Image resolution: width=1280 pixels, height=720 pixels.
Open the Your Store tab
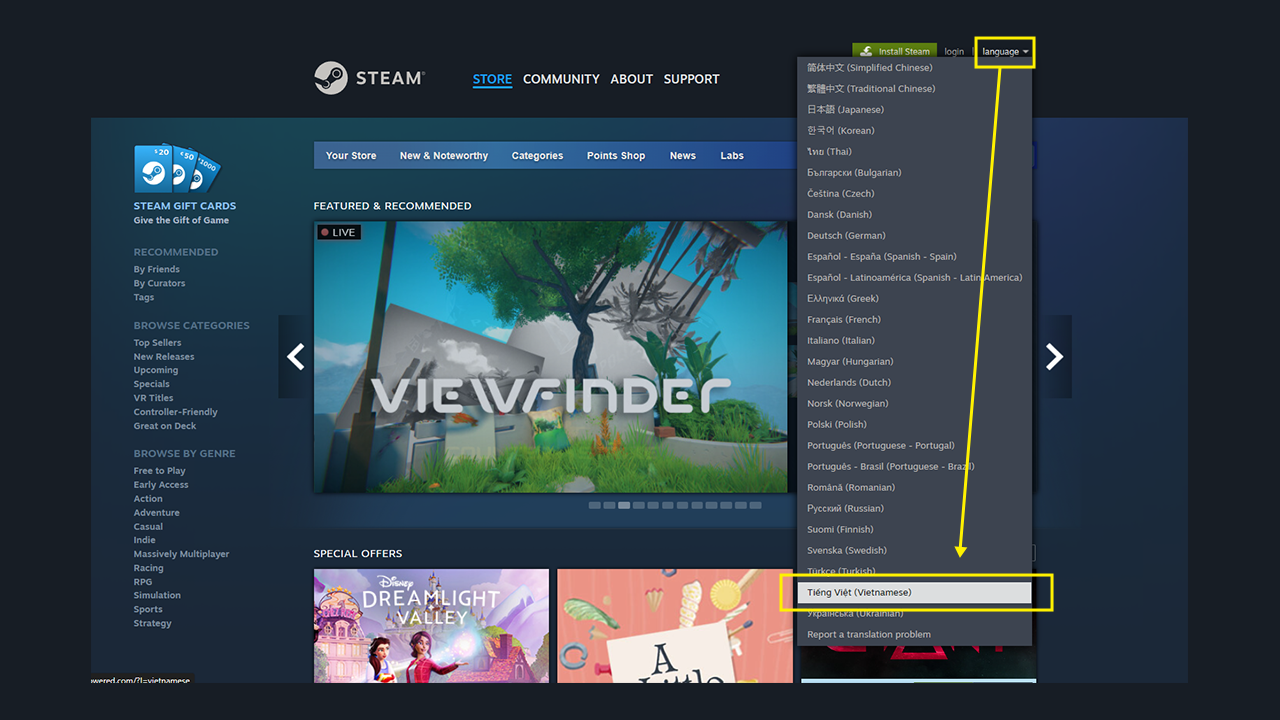(x=351, y=156)
